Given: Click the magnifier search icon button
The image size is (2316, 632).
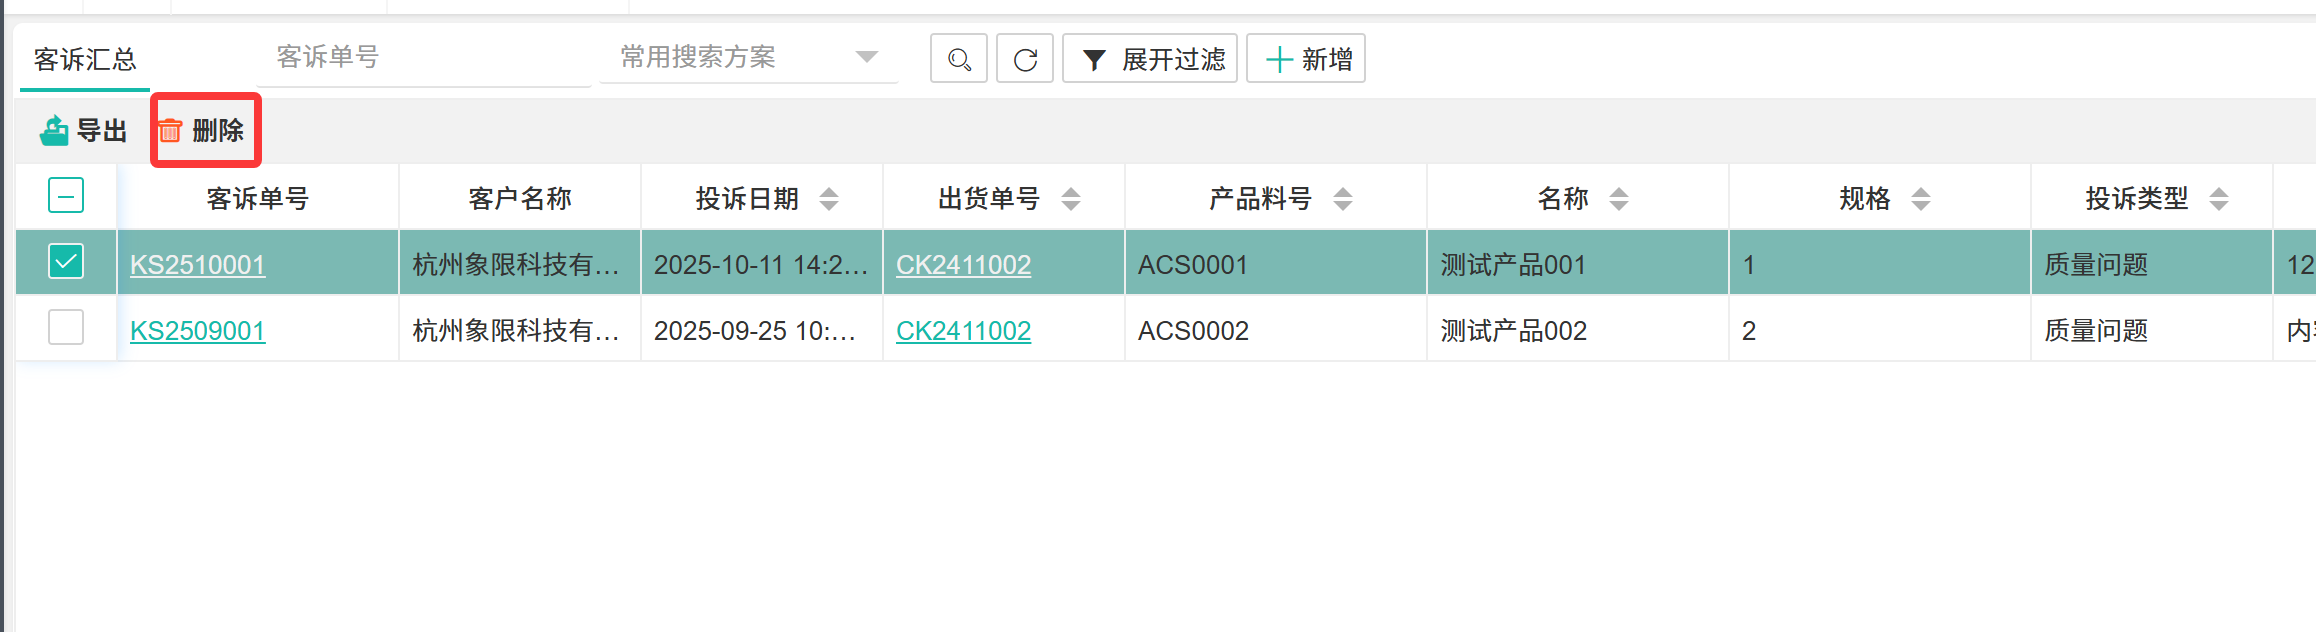Looking at the screenshot, I should click(x=959, y=59).
